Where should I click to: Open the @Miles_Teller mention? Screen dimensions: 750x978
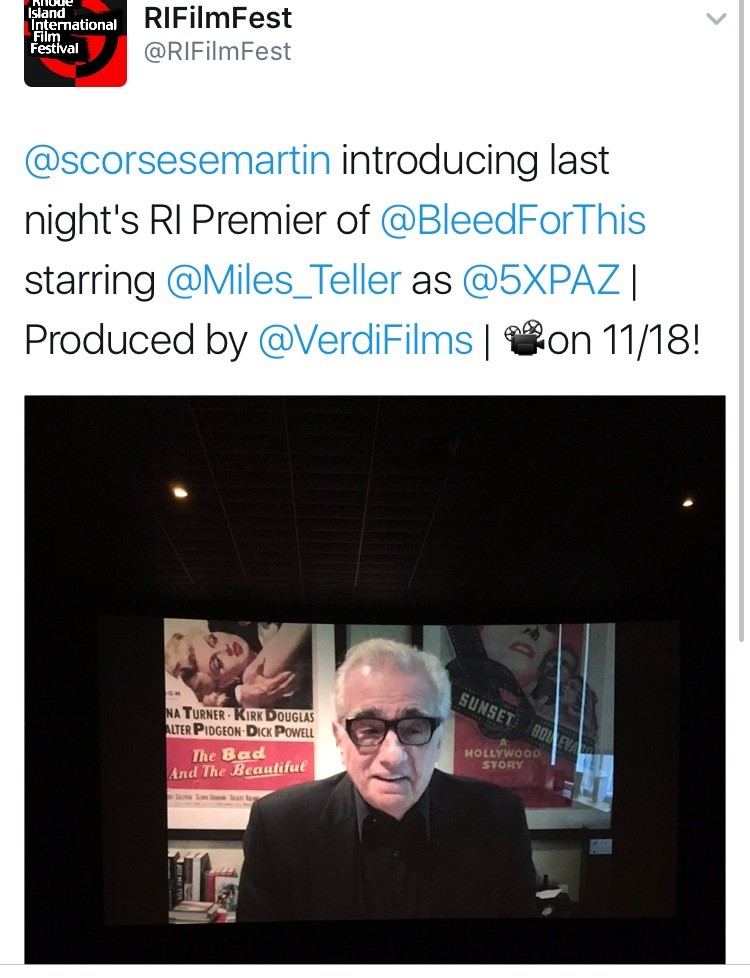[283, 280]
